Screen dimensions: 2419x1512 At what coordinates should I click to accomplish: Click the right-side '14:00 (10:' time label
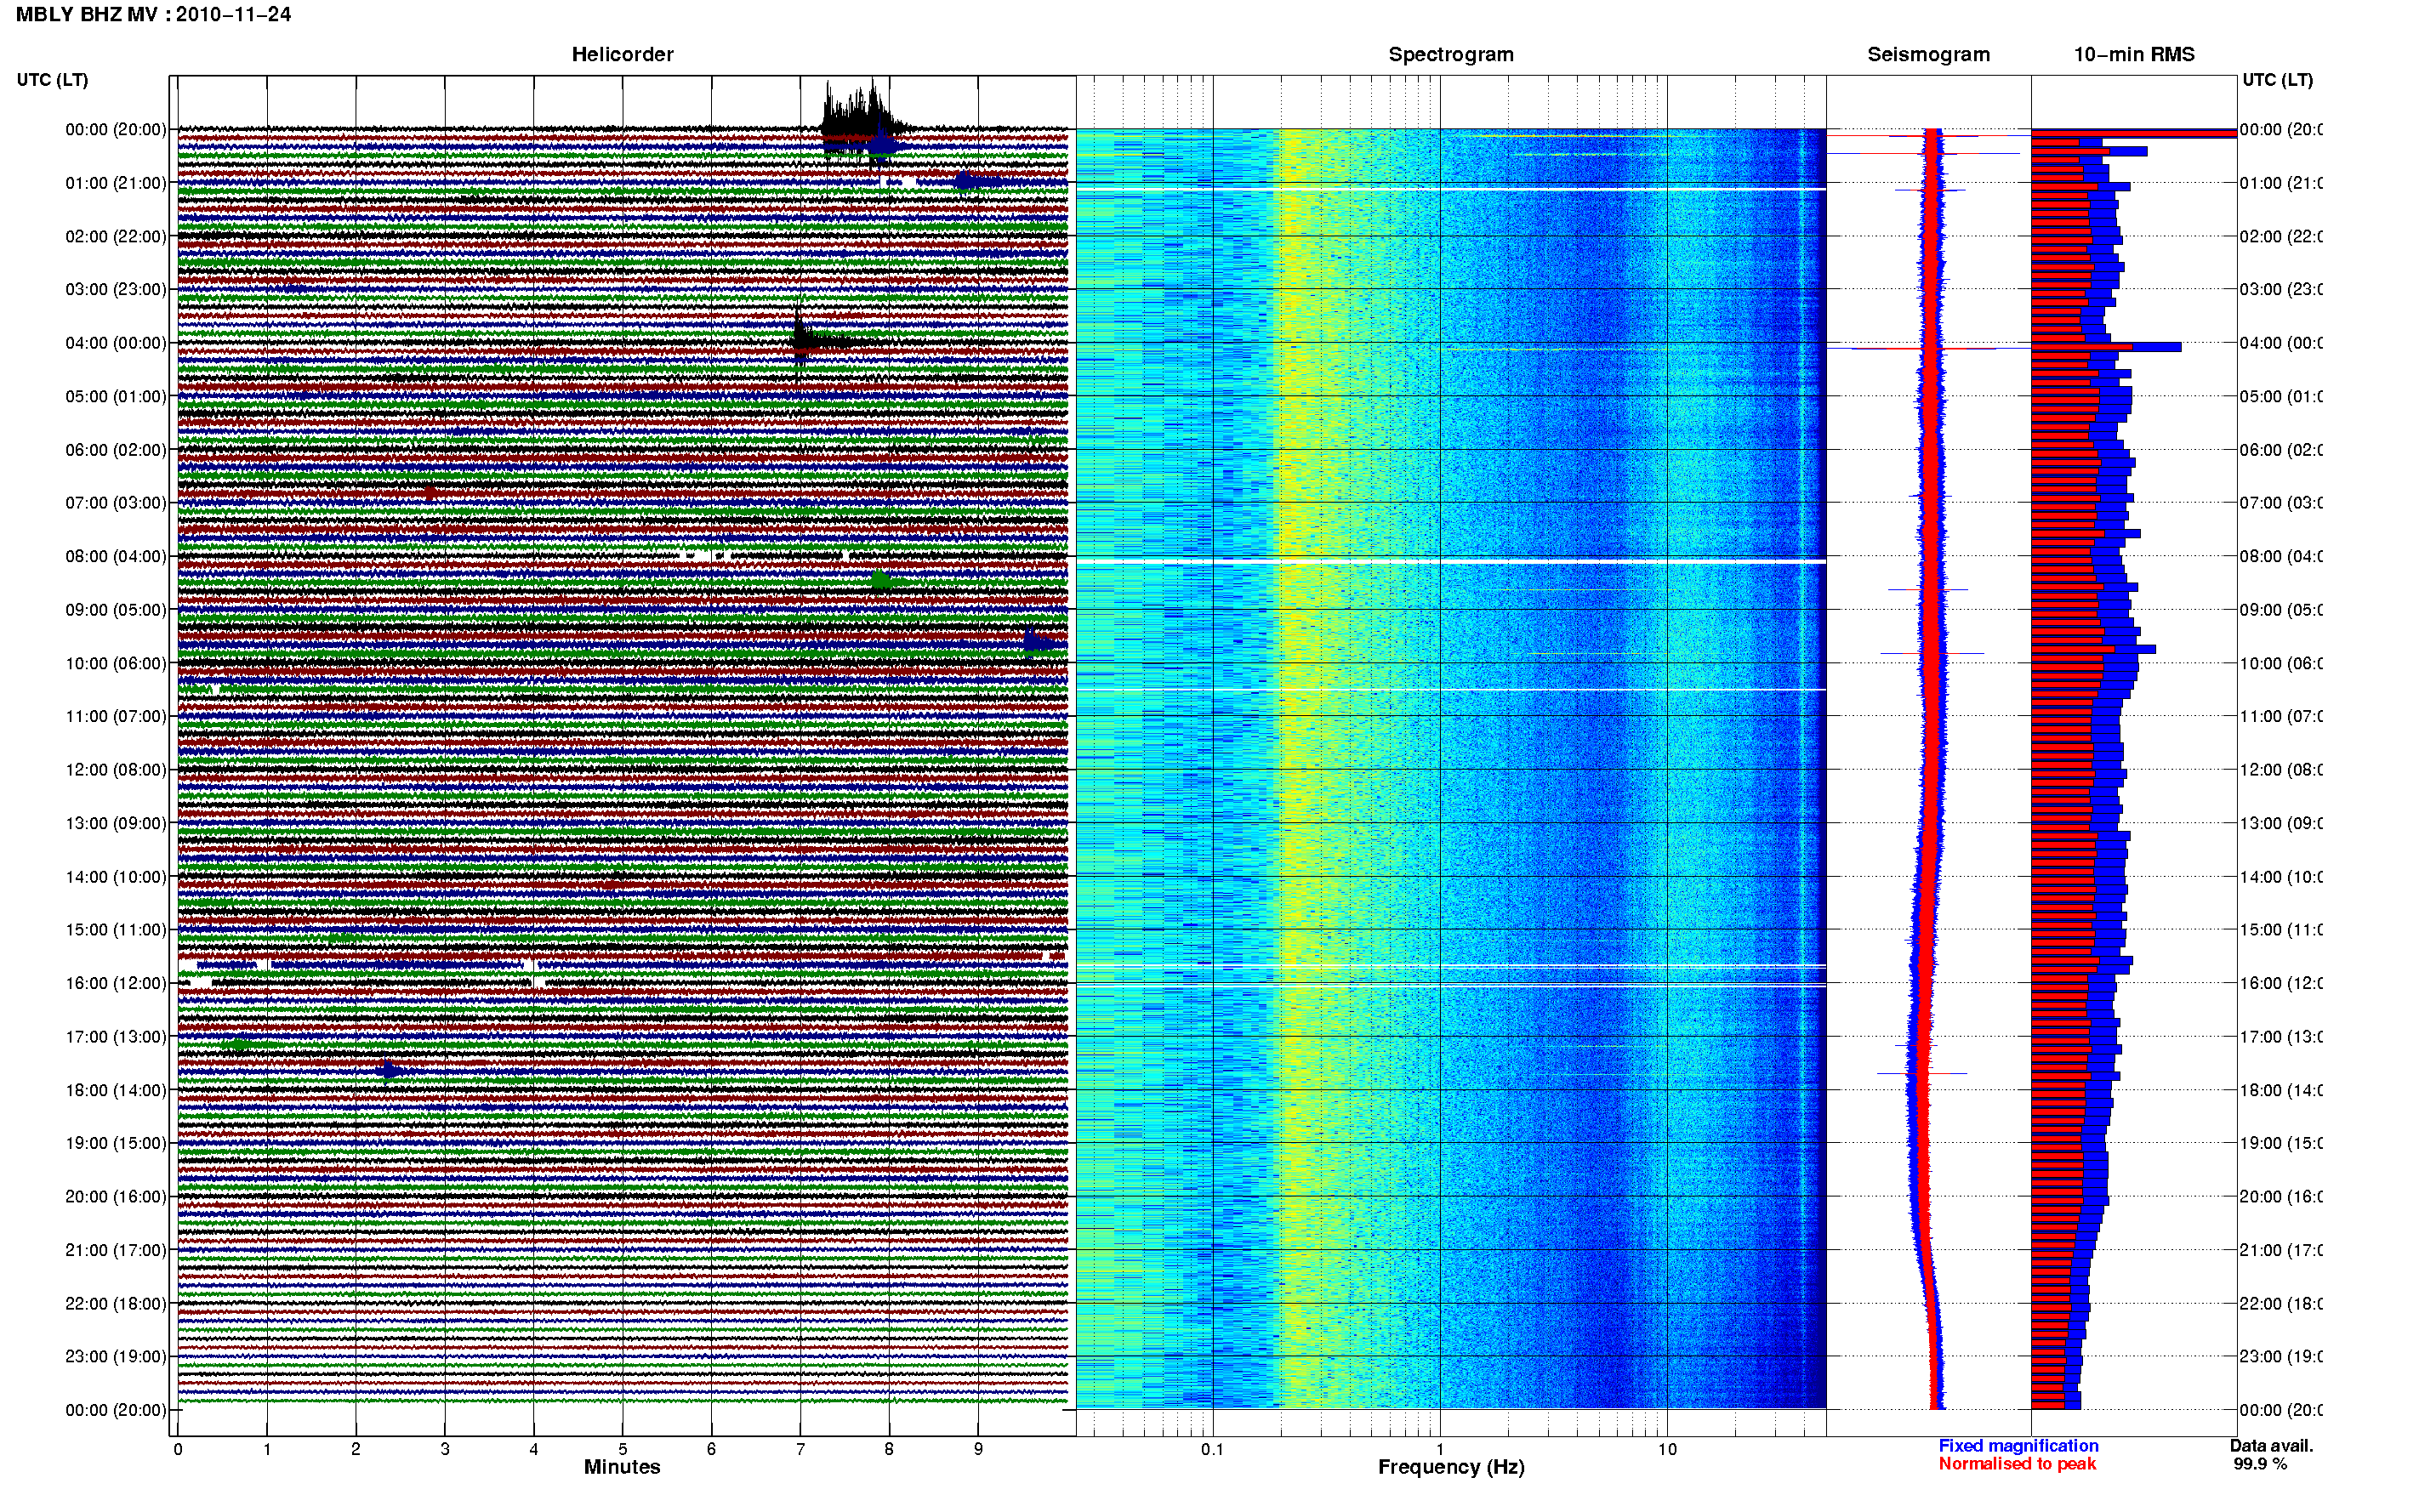point(2281,877)
